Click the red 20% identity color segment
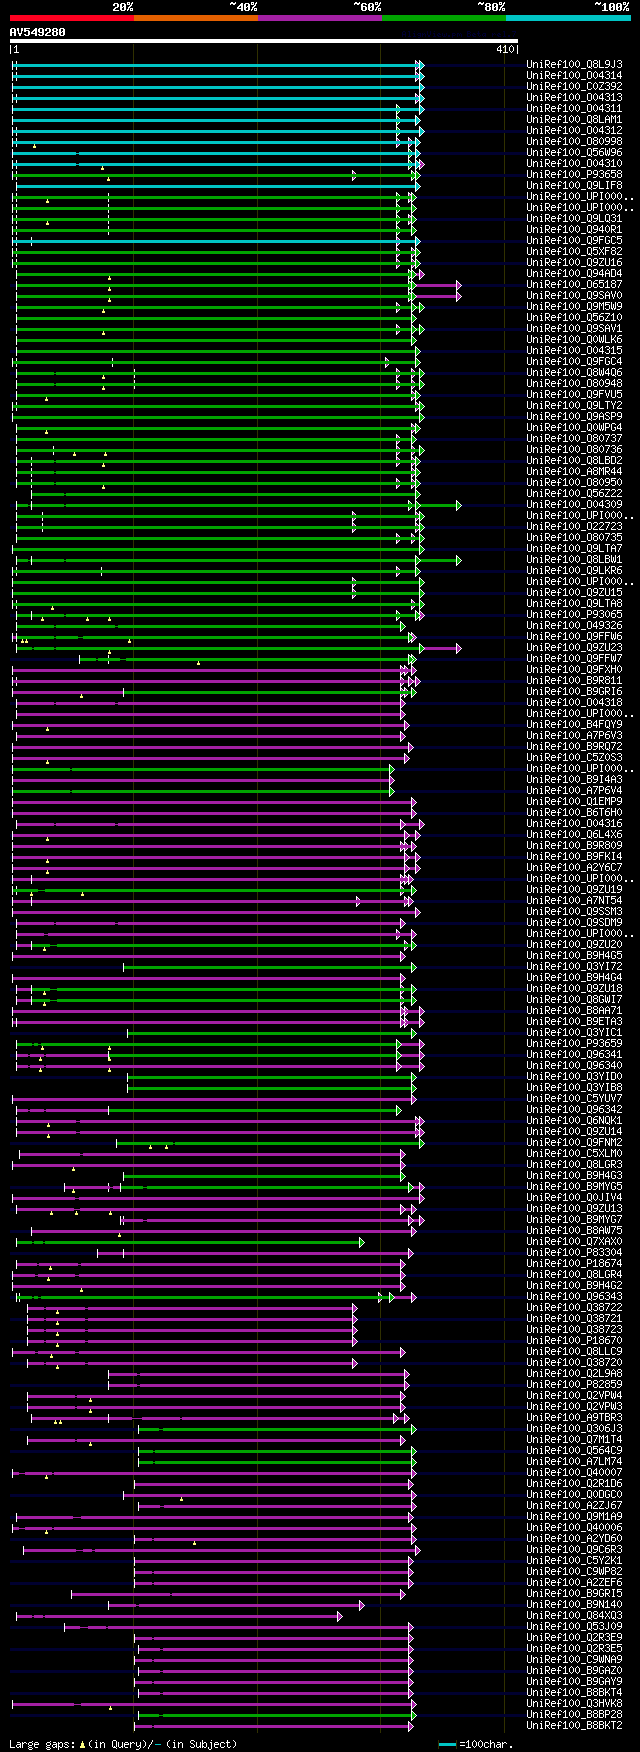 click(x=72, y=17)
